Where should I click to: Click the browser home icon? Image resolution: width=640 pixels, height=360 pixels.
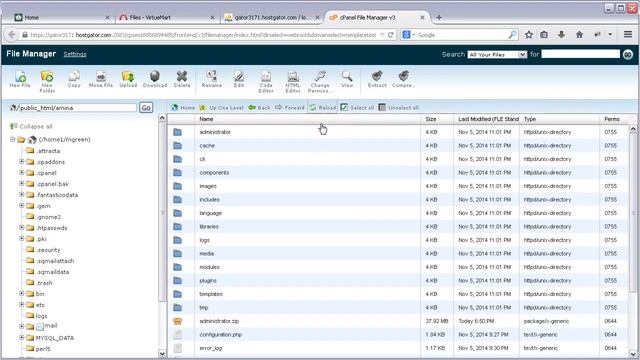(579, 35)
